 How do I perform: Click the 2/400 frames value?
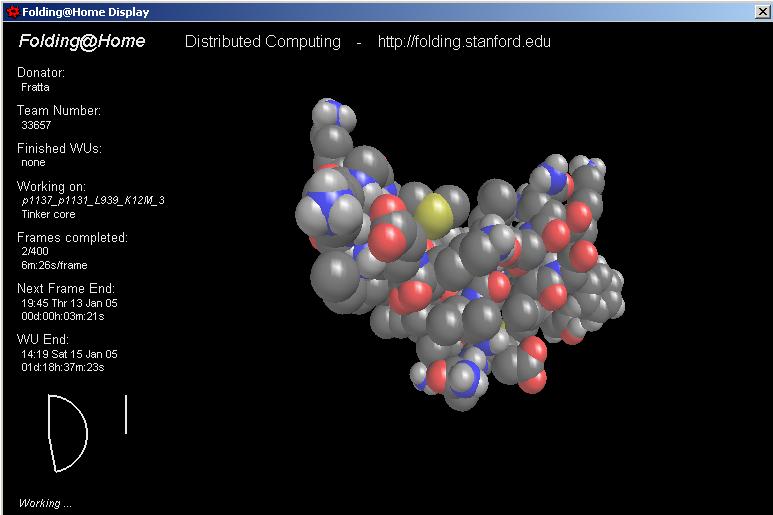[35, 251]
